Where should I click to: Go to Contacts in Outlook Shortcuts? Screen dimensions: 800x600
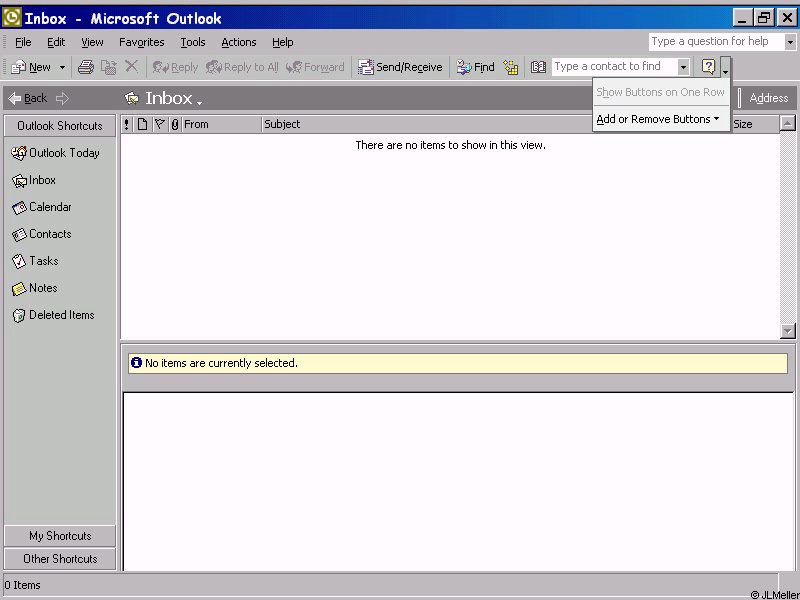pos(42,234)
